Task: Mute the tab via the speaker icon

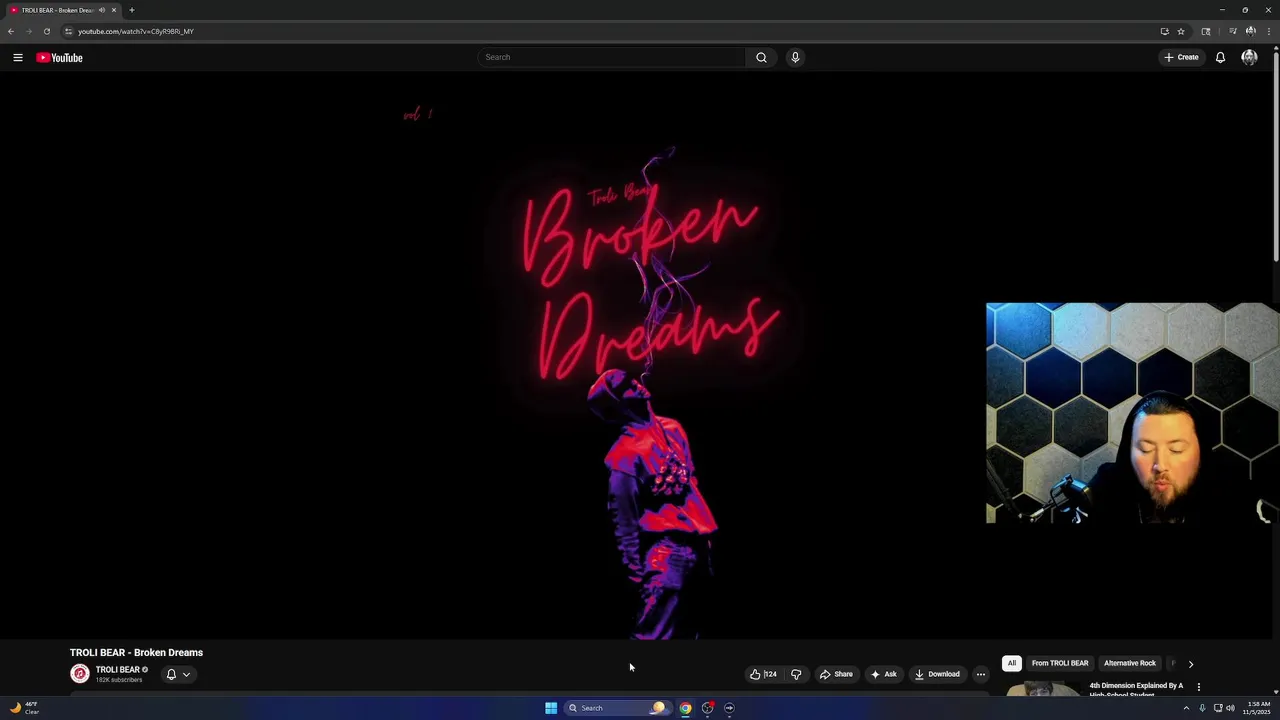Action: tap(101, 10)
